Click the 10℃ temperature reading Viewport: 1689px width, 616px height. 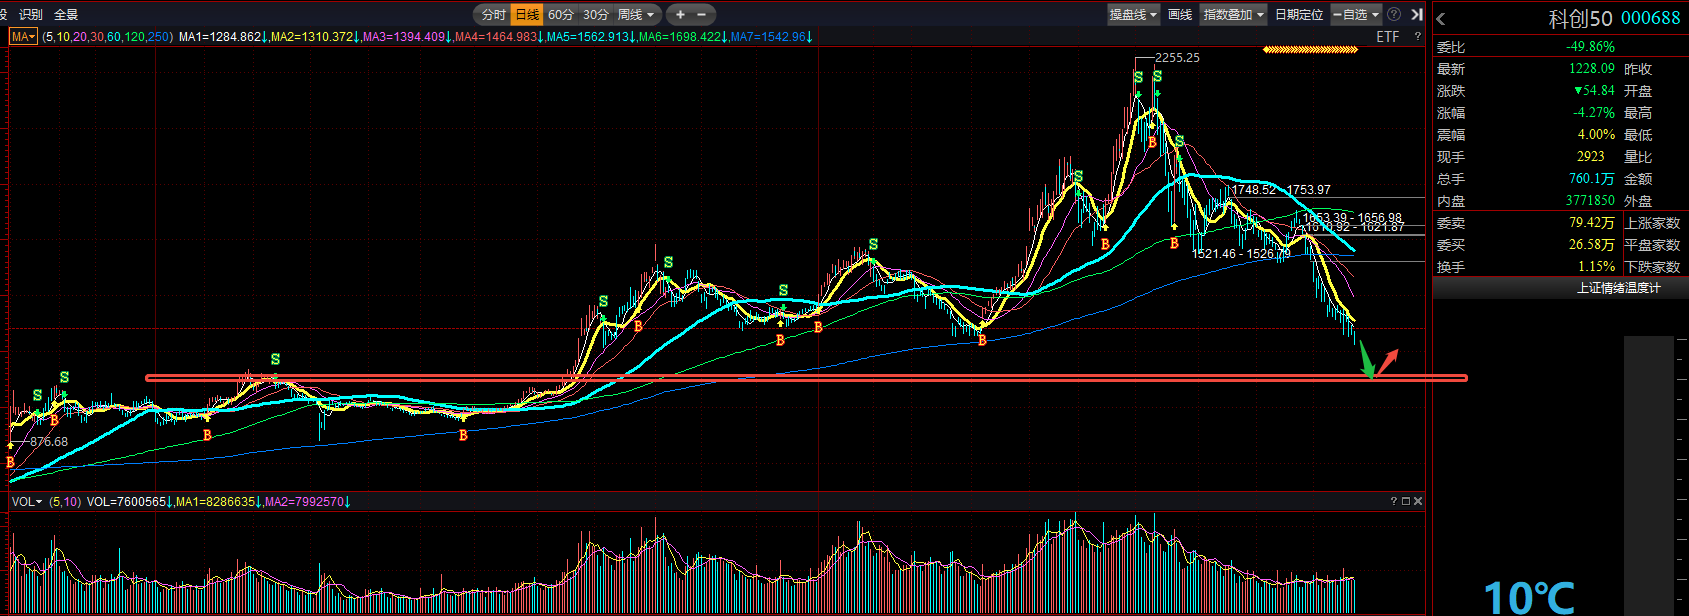click(x=1529, y=598)
